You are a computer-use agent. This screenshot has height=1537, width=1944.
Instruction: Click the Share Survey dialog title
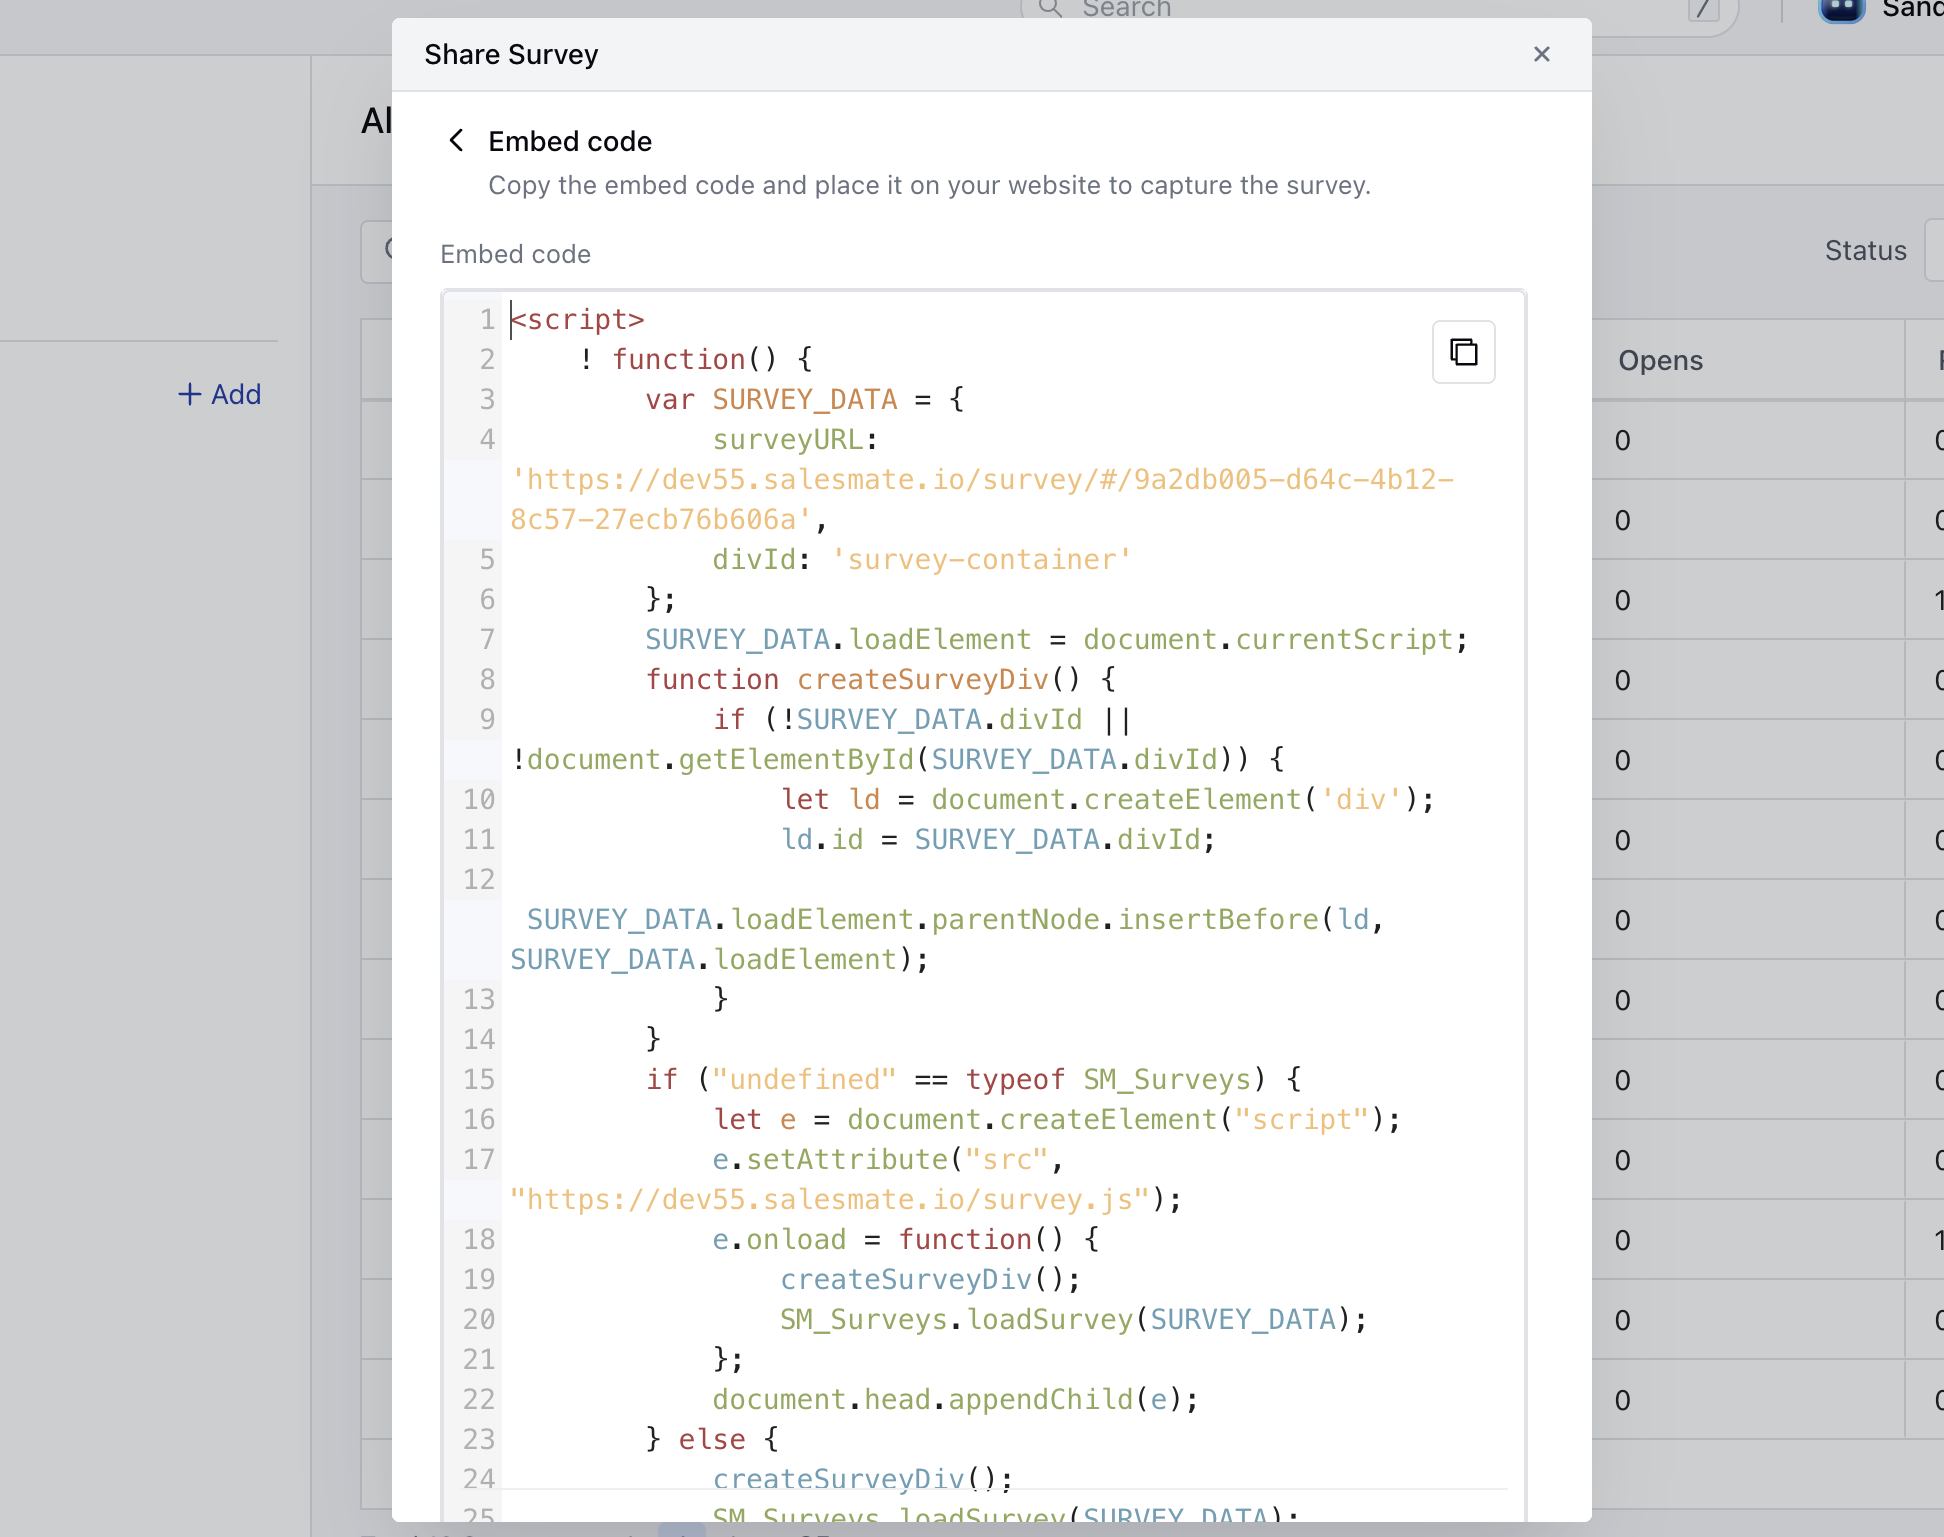point(511,54)
